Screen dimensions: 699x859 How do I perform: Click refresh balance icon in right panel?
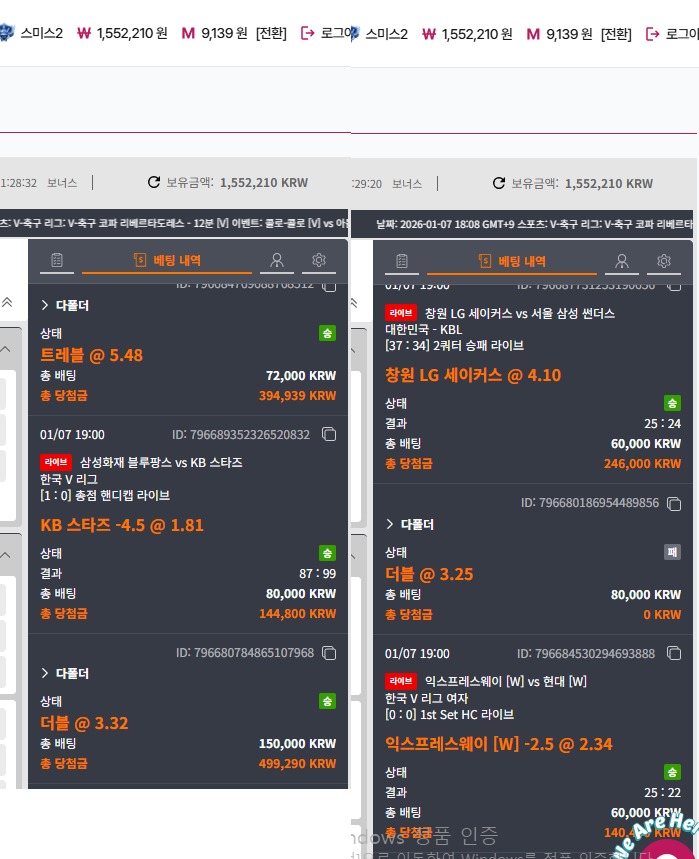(x=499, y=184)
